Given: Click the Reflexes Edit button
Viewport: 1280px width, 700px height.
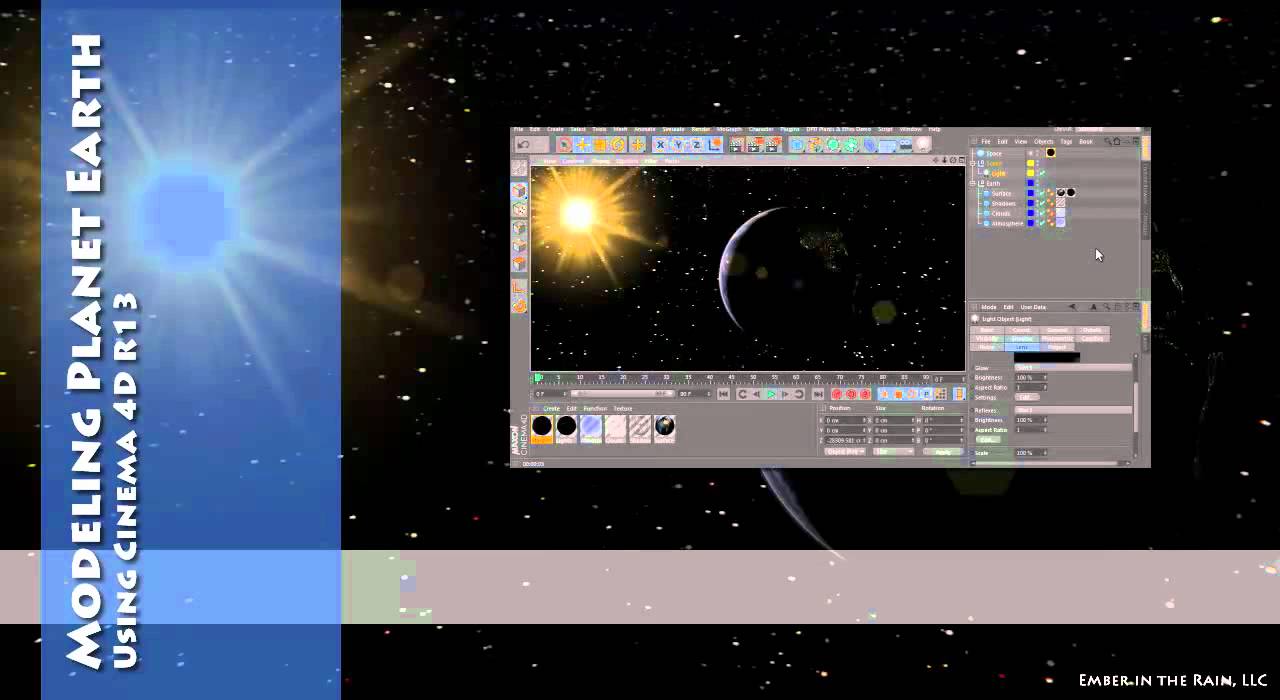Looking at the screenshot, I should pos(988,440).
